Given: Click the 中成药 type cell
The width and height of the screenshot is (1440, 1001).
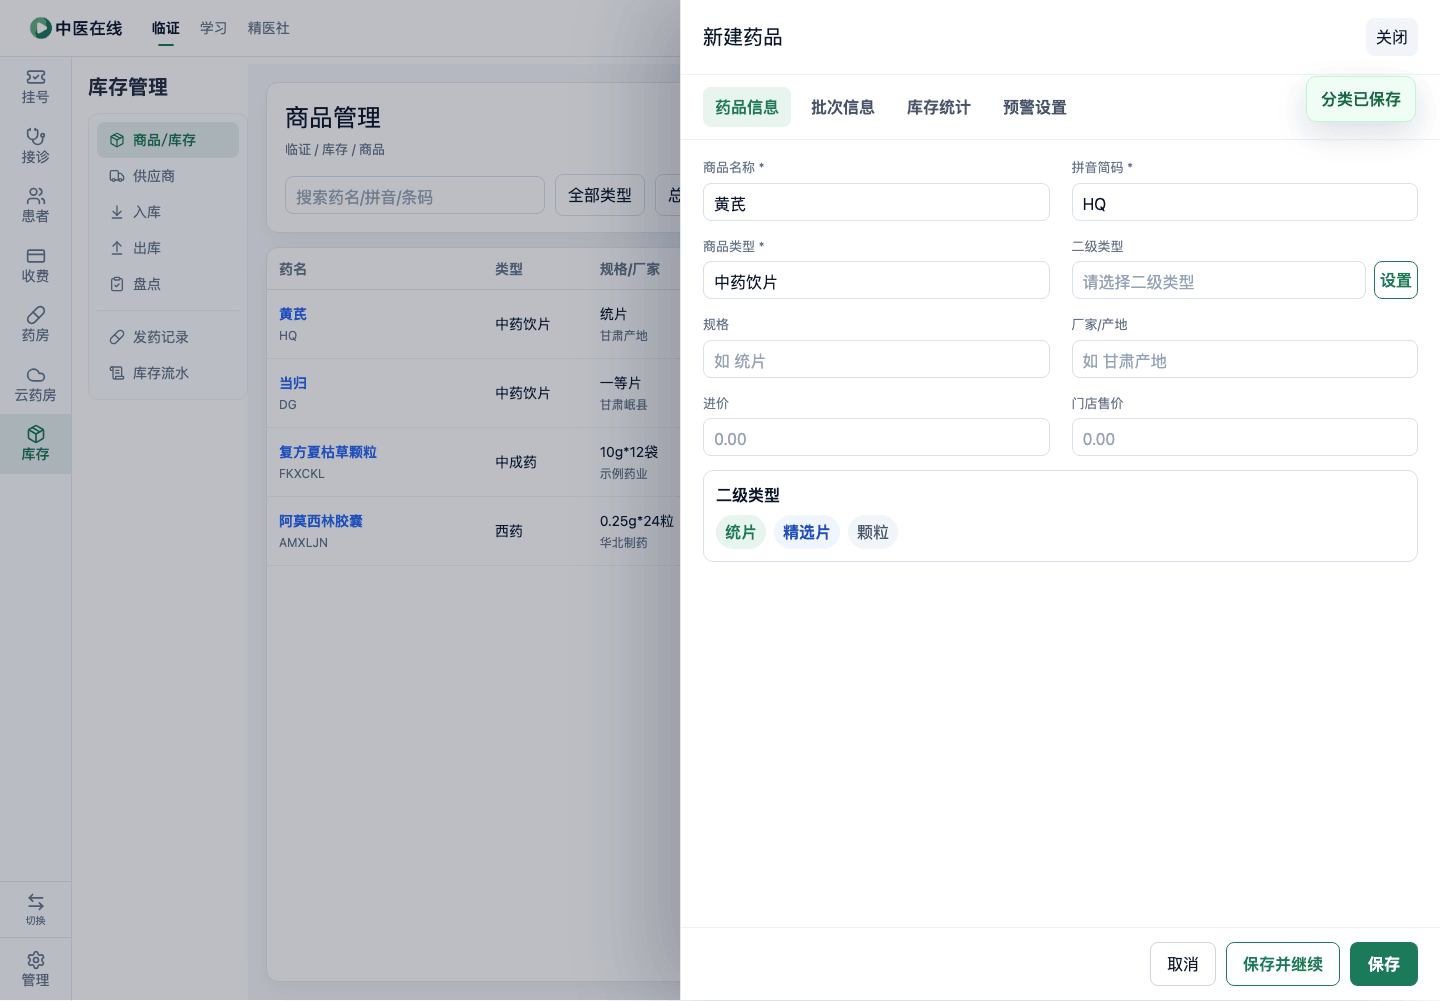Looking at the screenshot, I should click(x=516, y=462).
